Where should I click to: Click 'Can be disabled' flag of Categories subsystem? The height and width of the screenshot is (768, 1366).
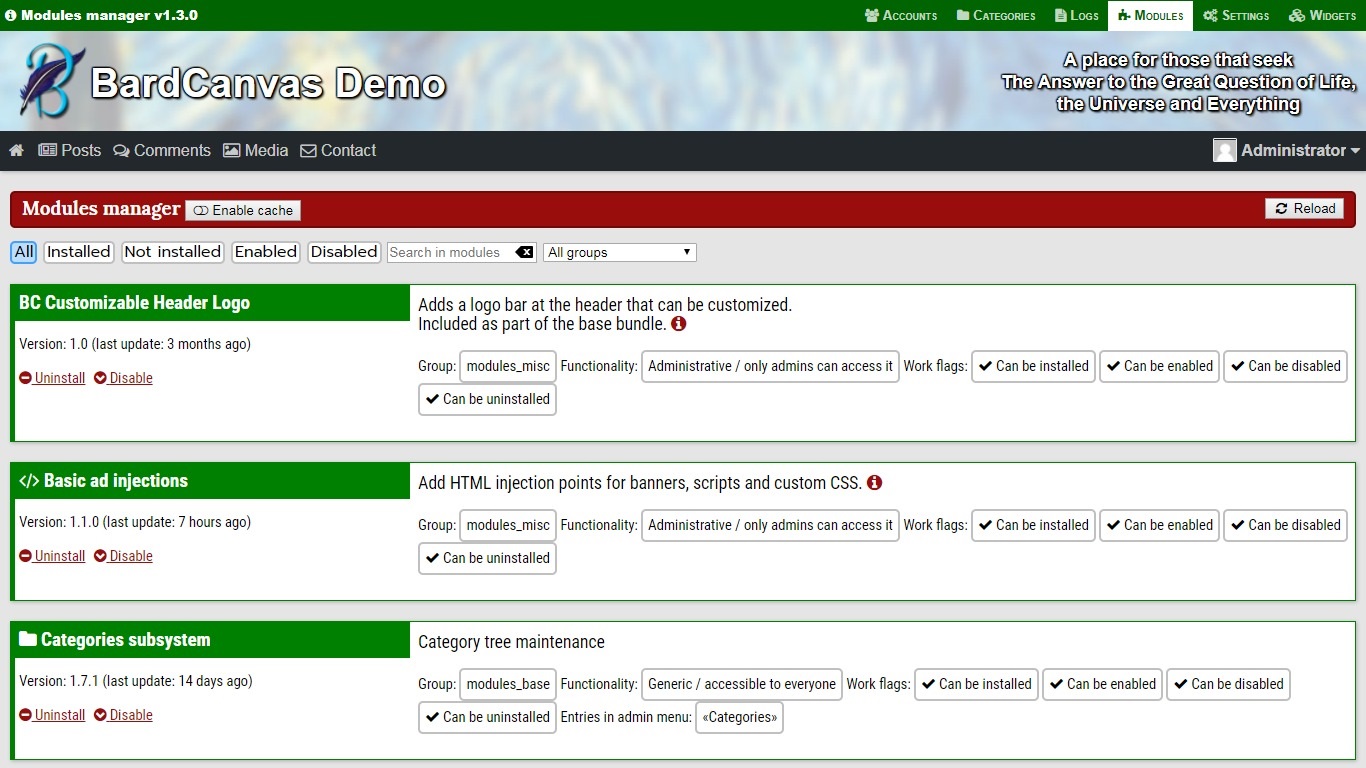[1228, 684]
